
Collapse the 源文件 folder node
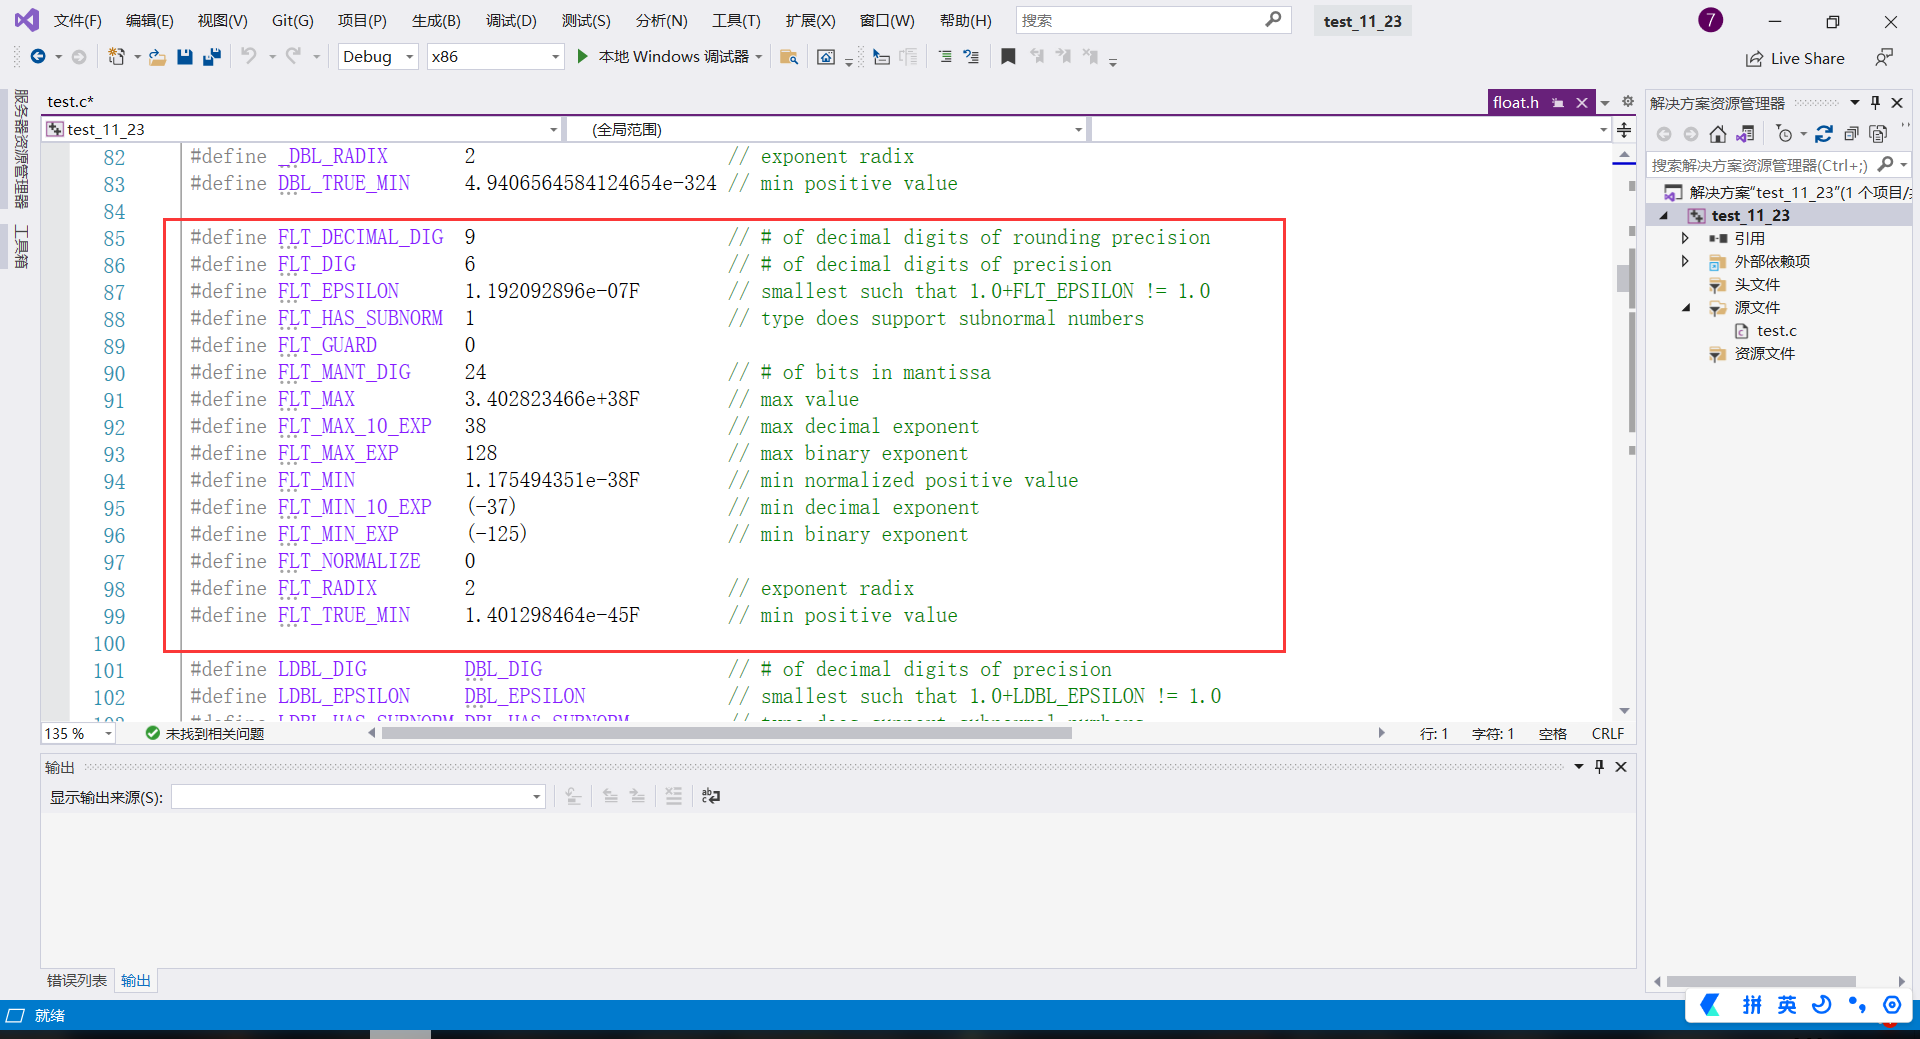pos(1685,308)
